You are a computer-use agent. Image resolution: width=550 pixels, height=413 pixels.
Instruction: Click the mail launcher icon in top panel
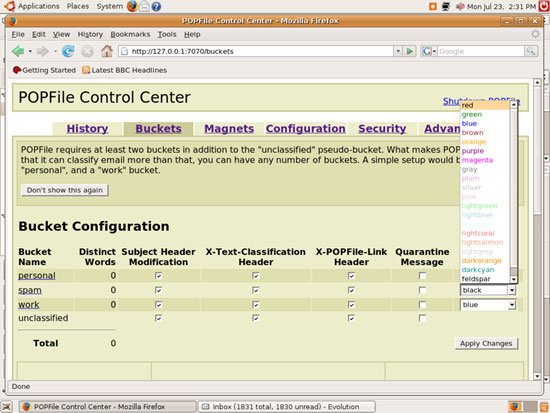coord(145,6)
